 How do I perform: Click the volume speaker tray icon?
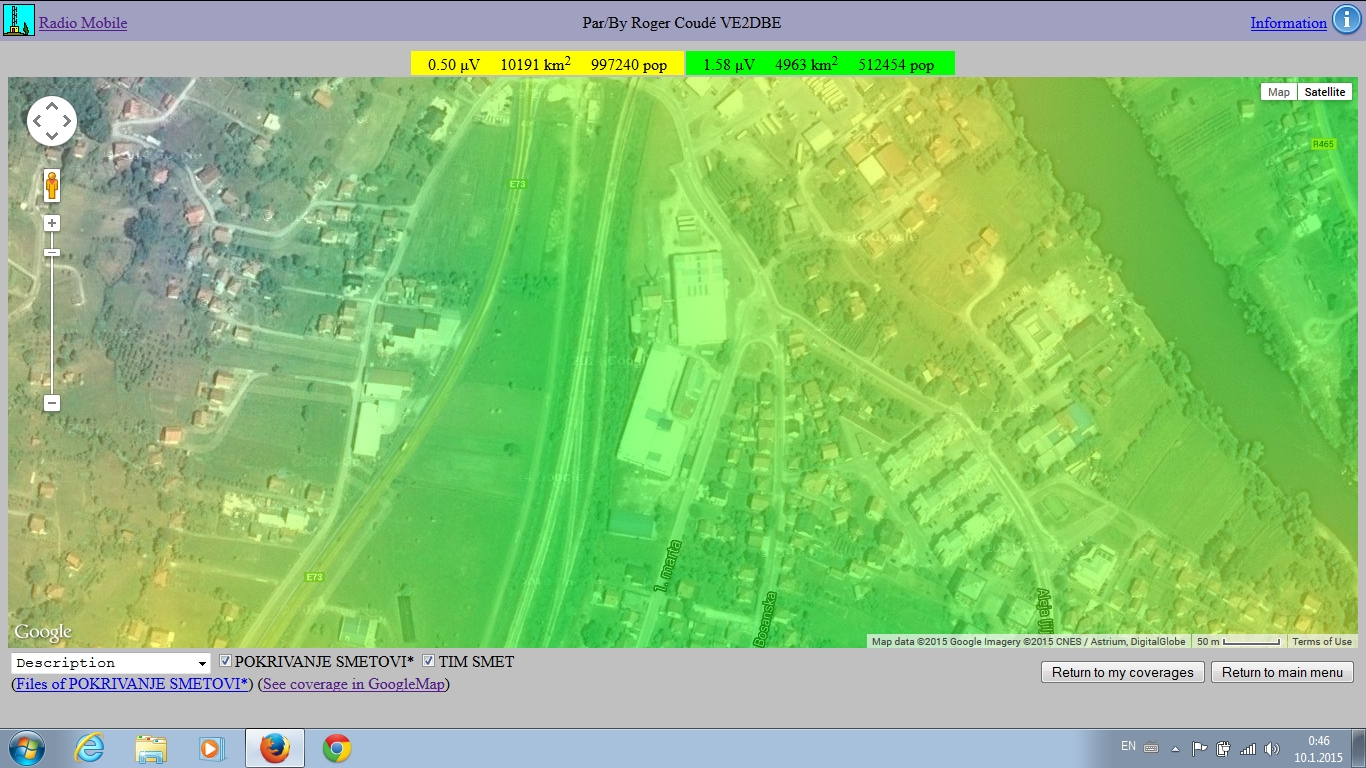pos(1271,748)
